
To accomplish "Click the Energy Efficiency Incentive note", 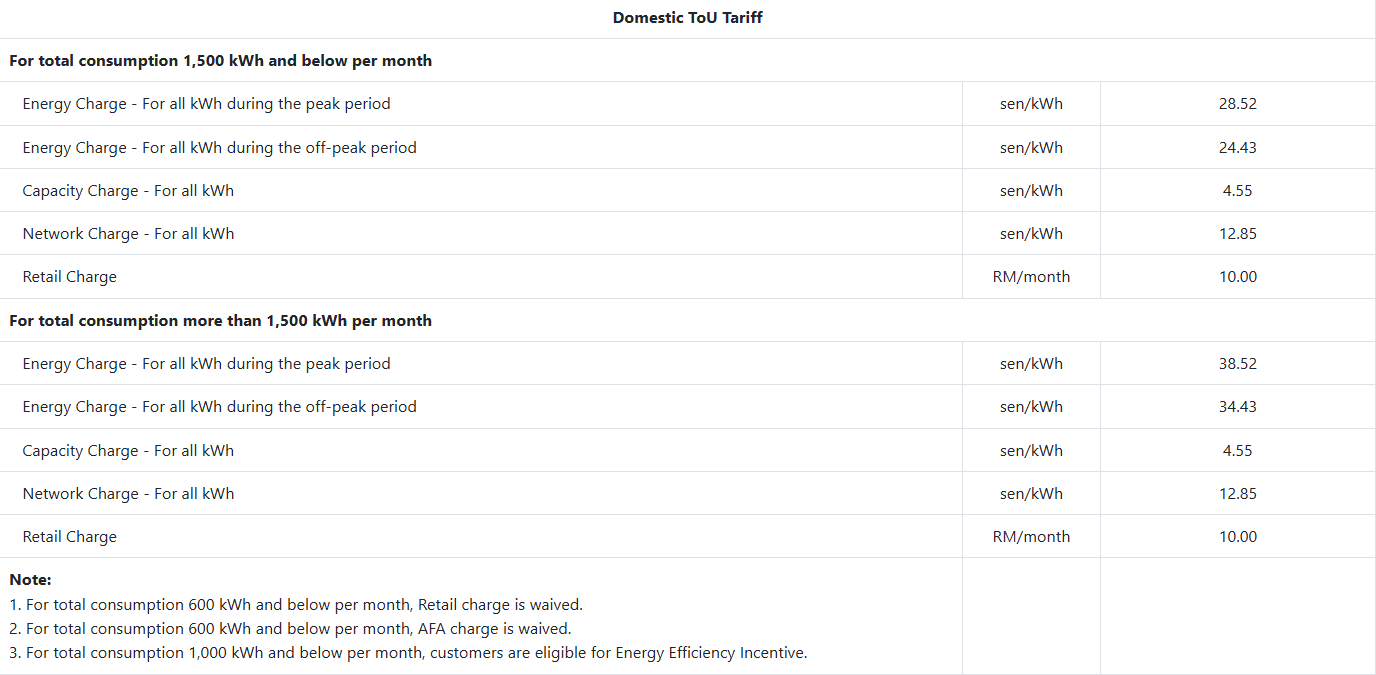I will click(x=408, y=652).
